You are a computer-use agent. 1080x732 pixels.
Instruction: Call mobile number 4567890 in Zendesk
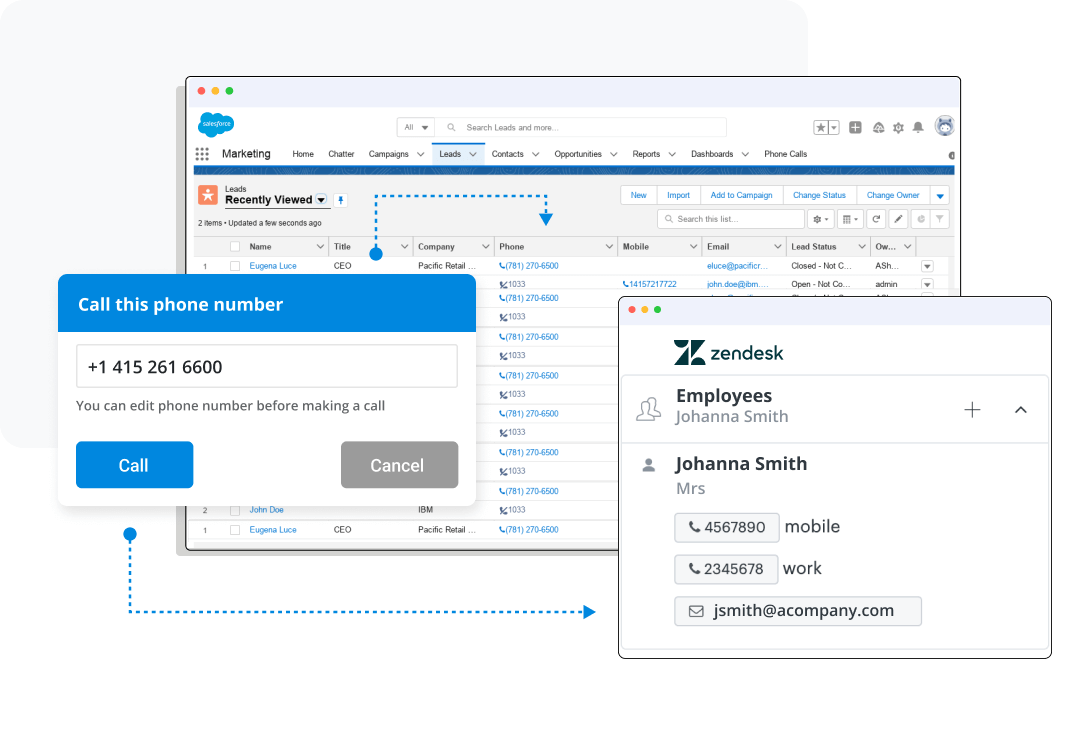coord(727,527)
